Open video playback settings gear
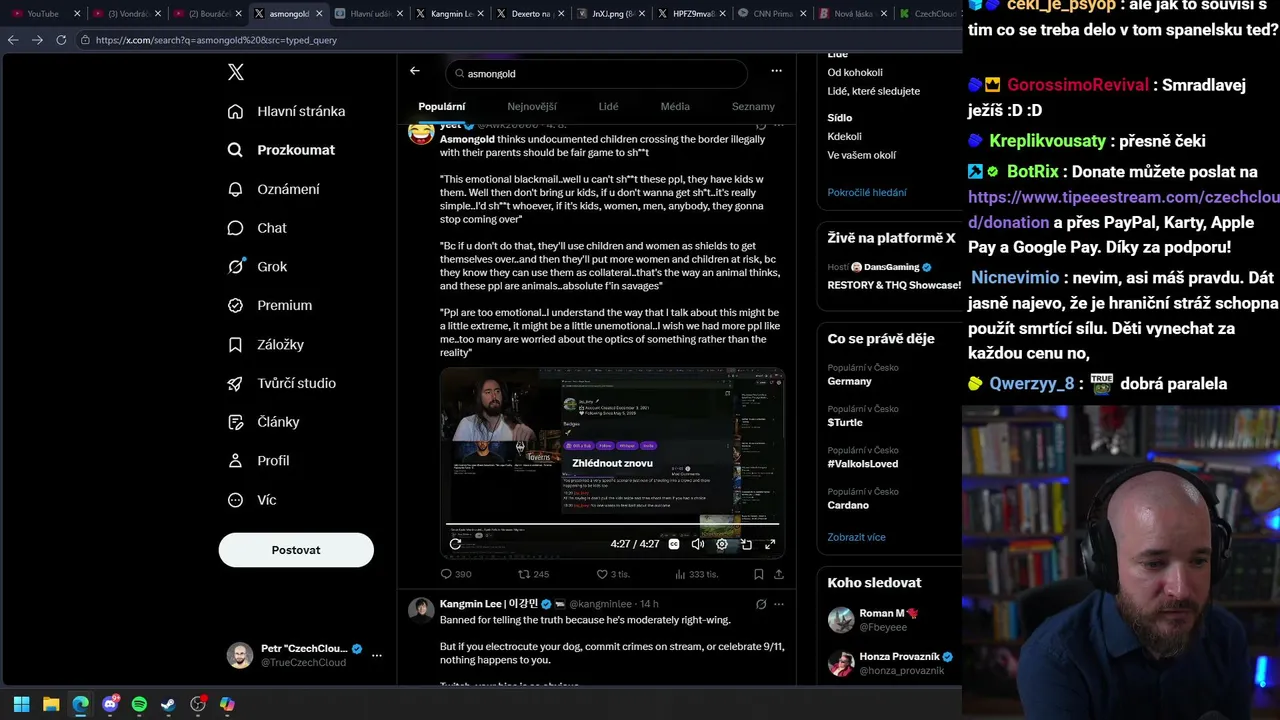The height and width of the screenshot is (720, 1280). pyautogui.click(x=722, y=544)
